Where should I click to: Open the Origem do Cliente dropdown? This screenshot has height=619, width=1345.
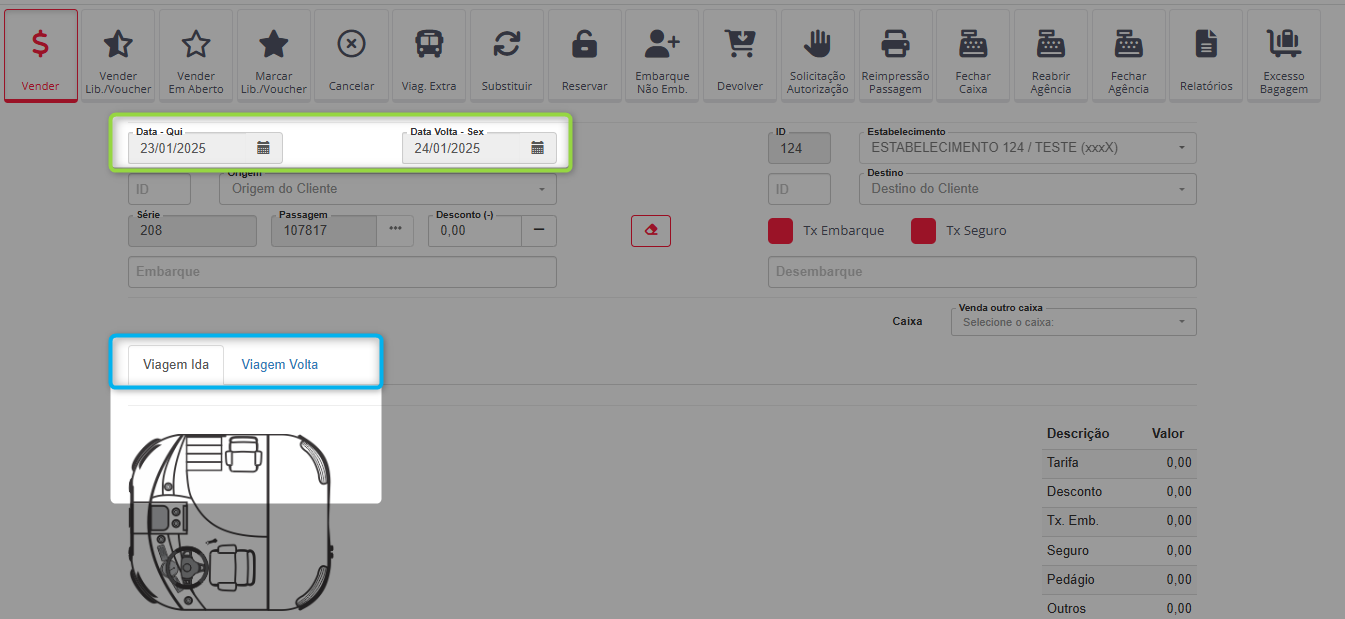[388, 189]
